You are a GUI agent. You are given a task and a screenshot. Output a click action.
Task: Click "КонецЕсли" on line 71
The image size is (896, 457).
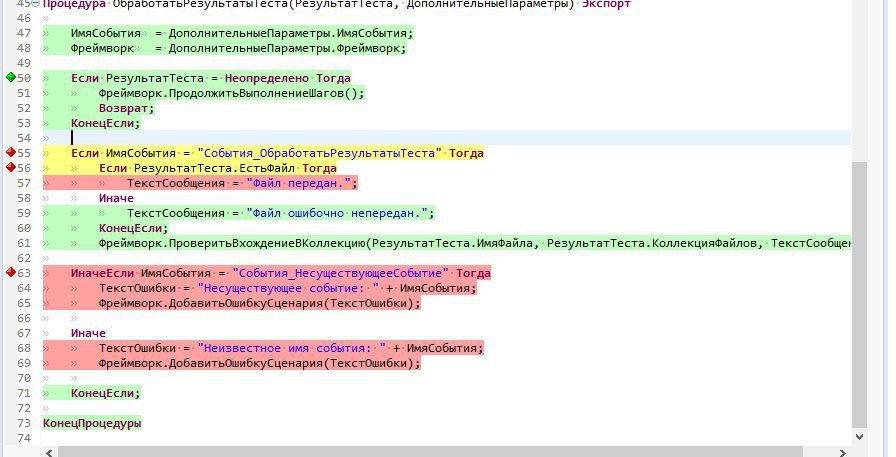click(102, 393)
